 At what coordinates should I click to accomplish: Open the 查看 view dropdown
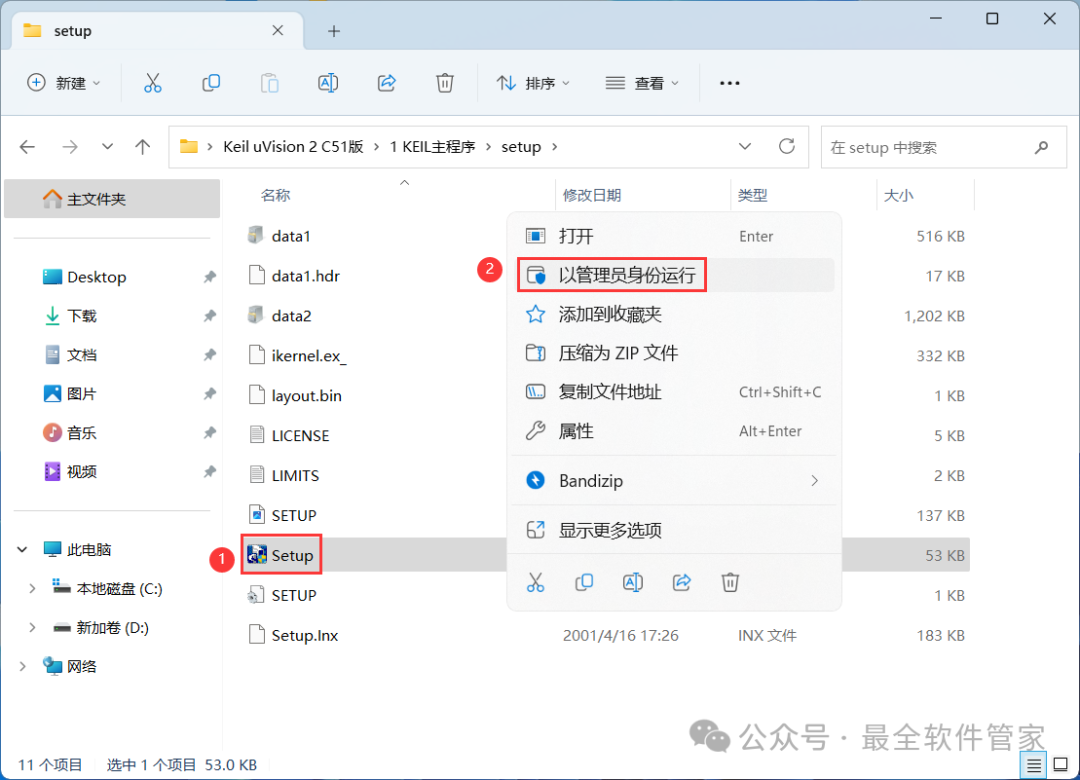click(643, 83)
